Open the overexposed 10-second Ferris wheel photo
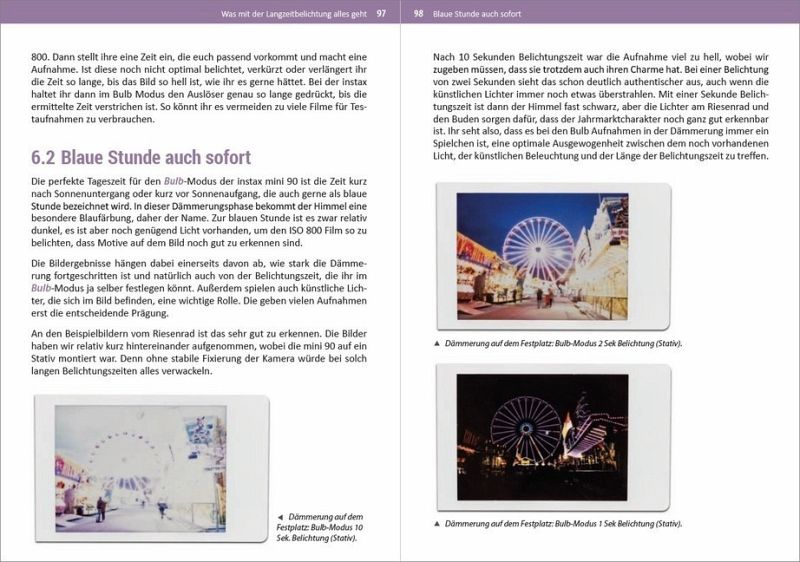This screenshot has height=562, width=800. 141,467
